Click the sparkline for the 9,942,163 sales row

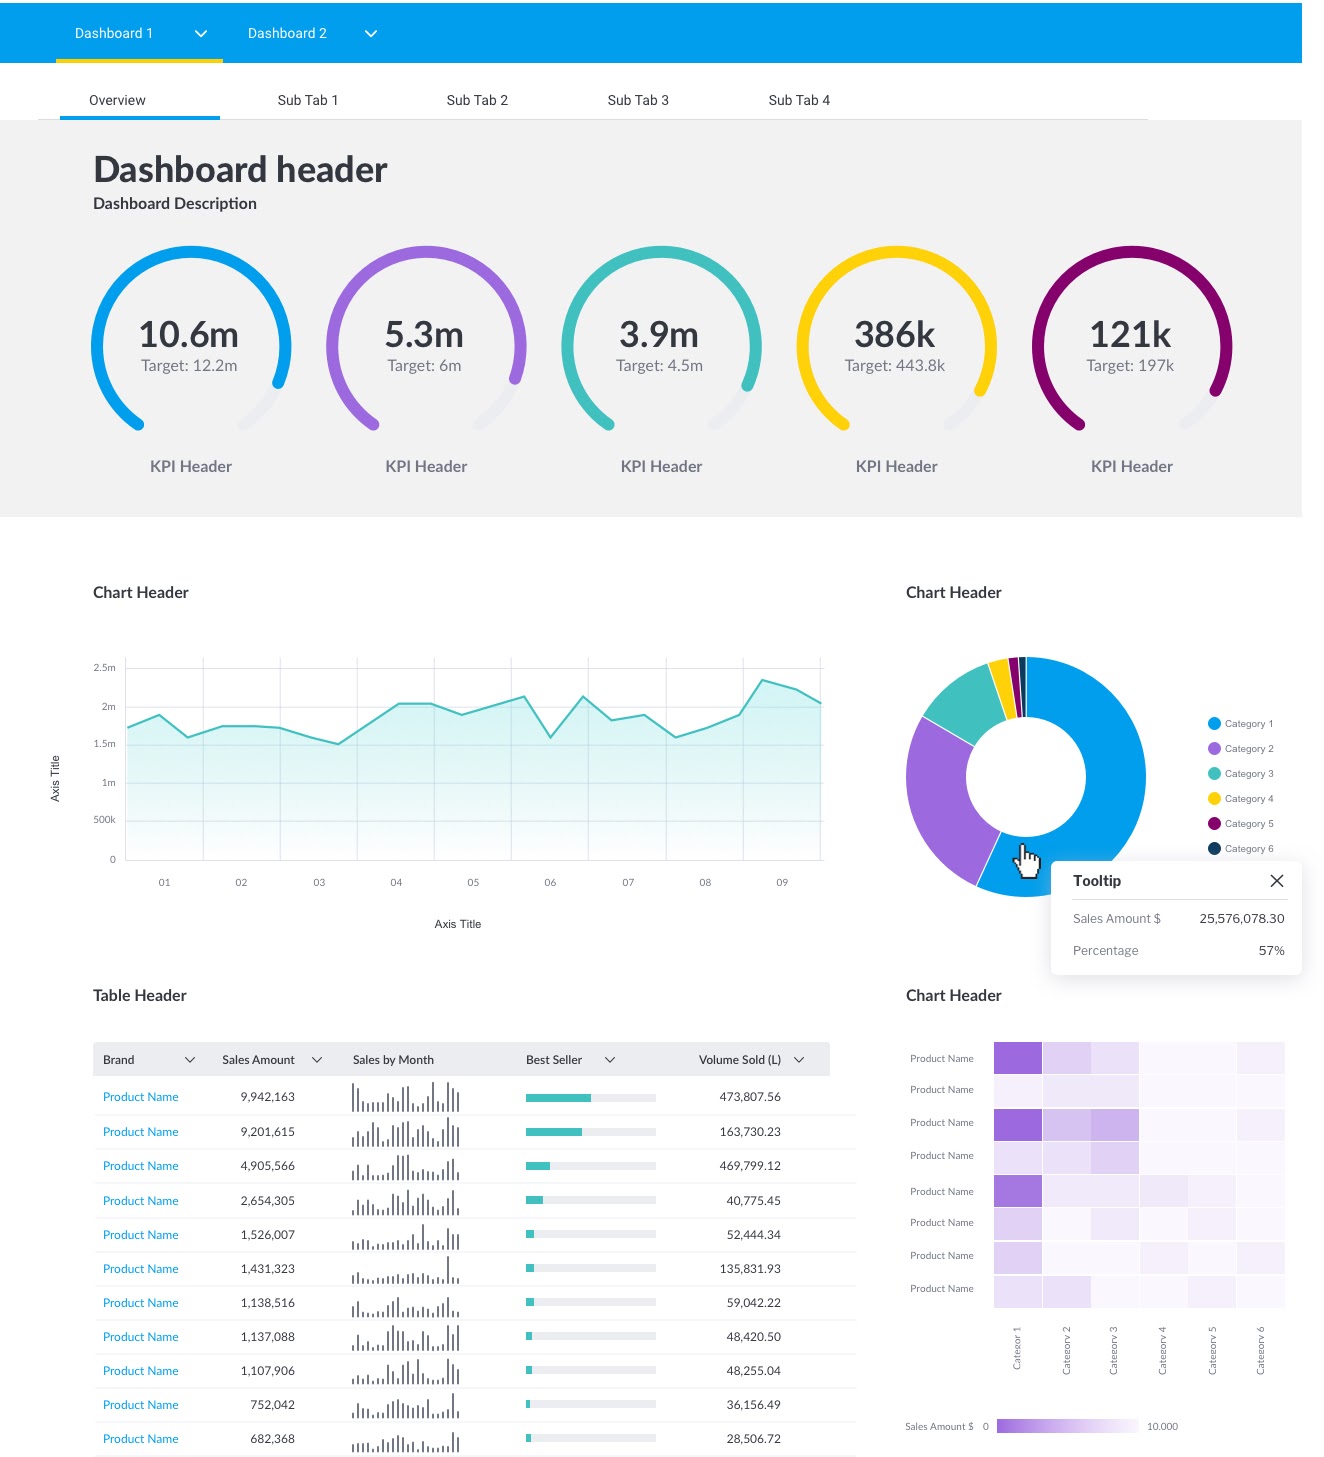click(404, 1096)
